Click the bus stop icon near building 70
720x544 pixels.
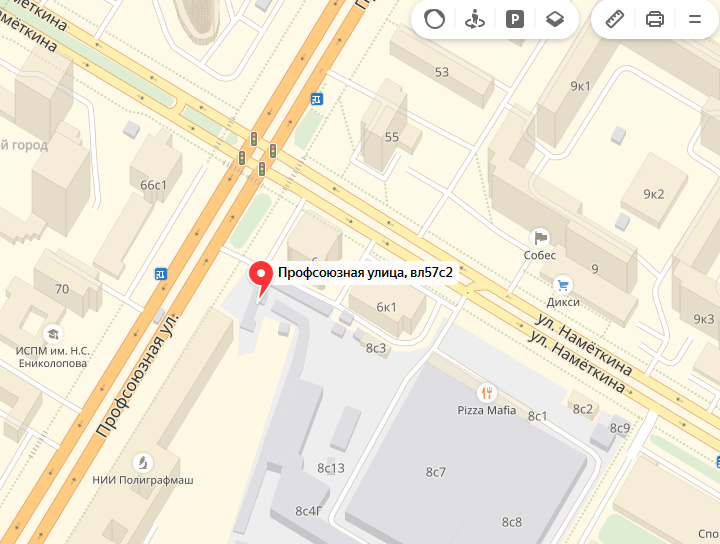(161, 274)
